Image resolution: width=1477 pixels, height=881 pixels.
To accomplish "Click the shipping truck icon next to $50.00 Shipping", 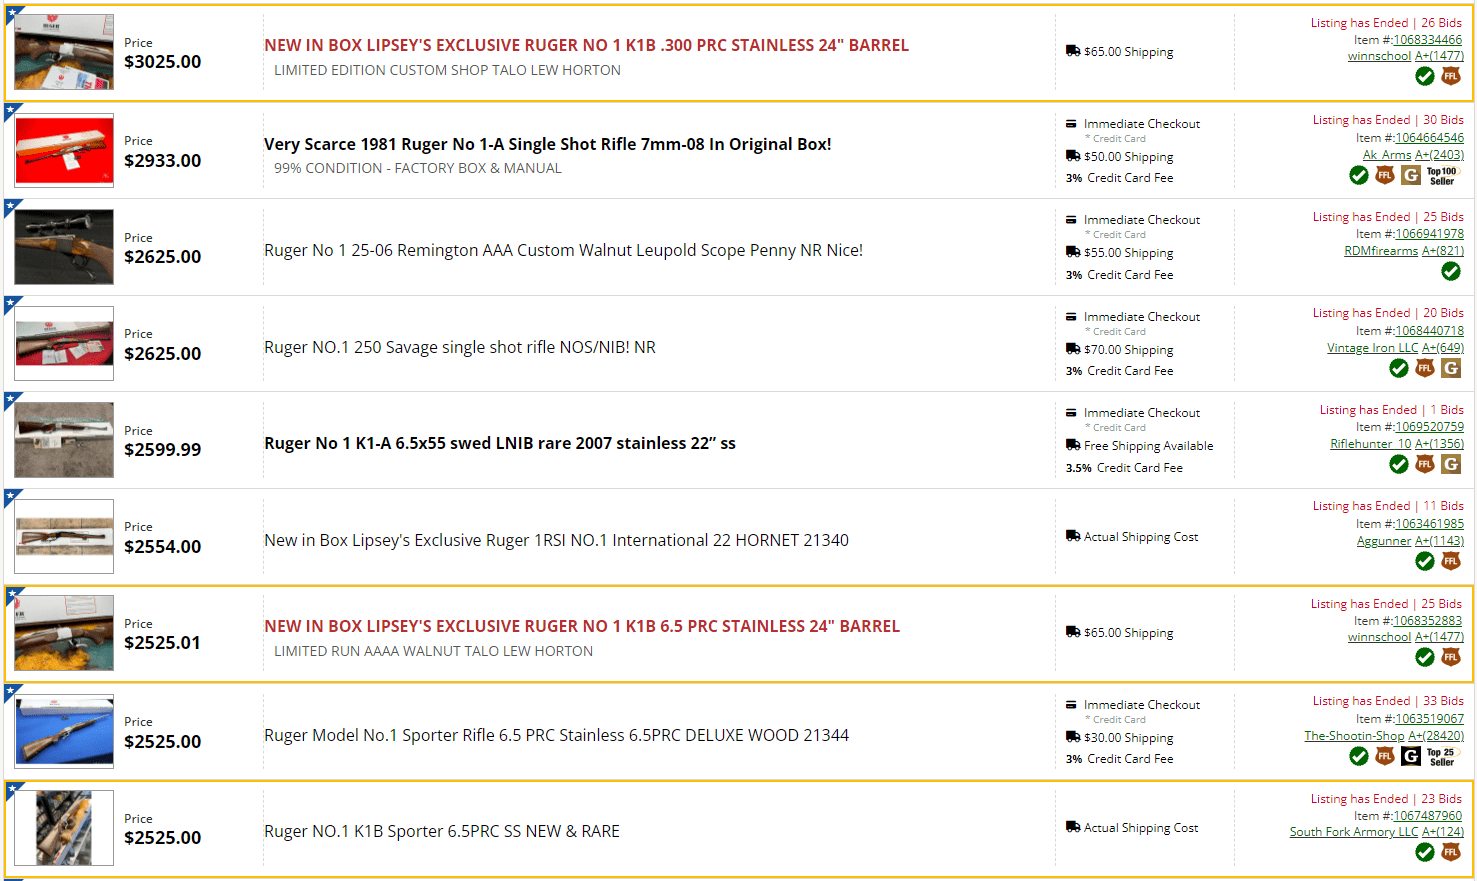I will tap(1072, 156).
